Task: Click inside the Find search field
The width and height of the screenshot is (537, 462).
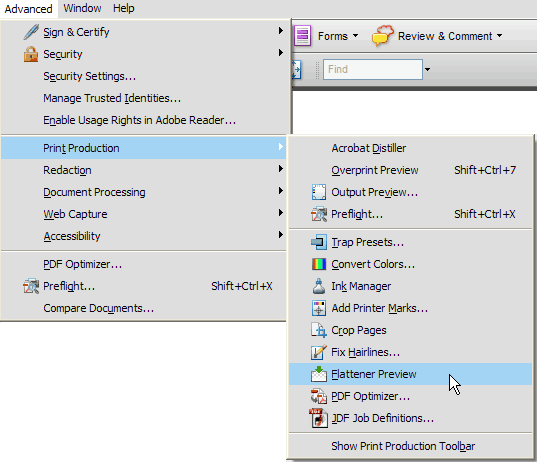Action: 373,70
